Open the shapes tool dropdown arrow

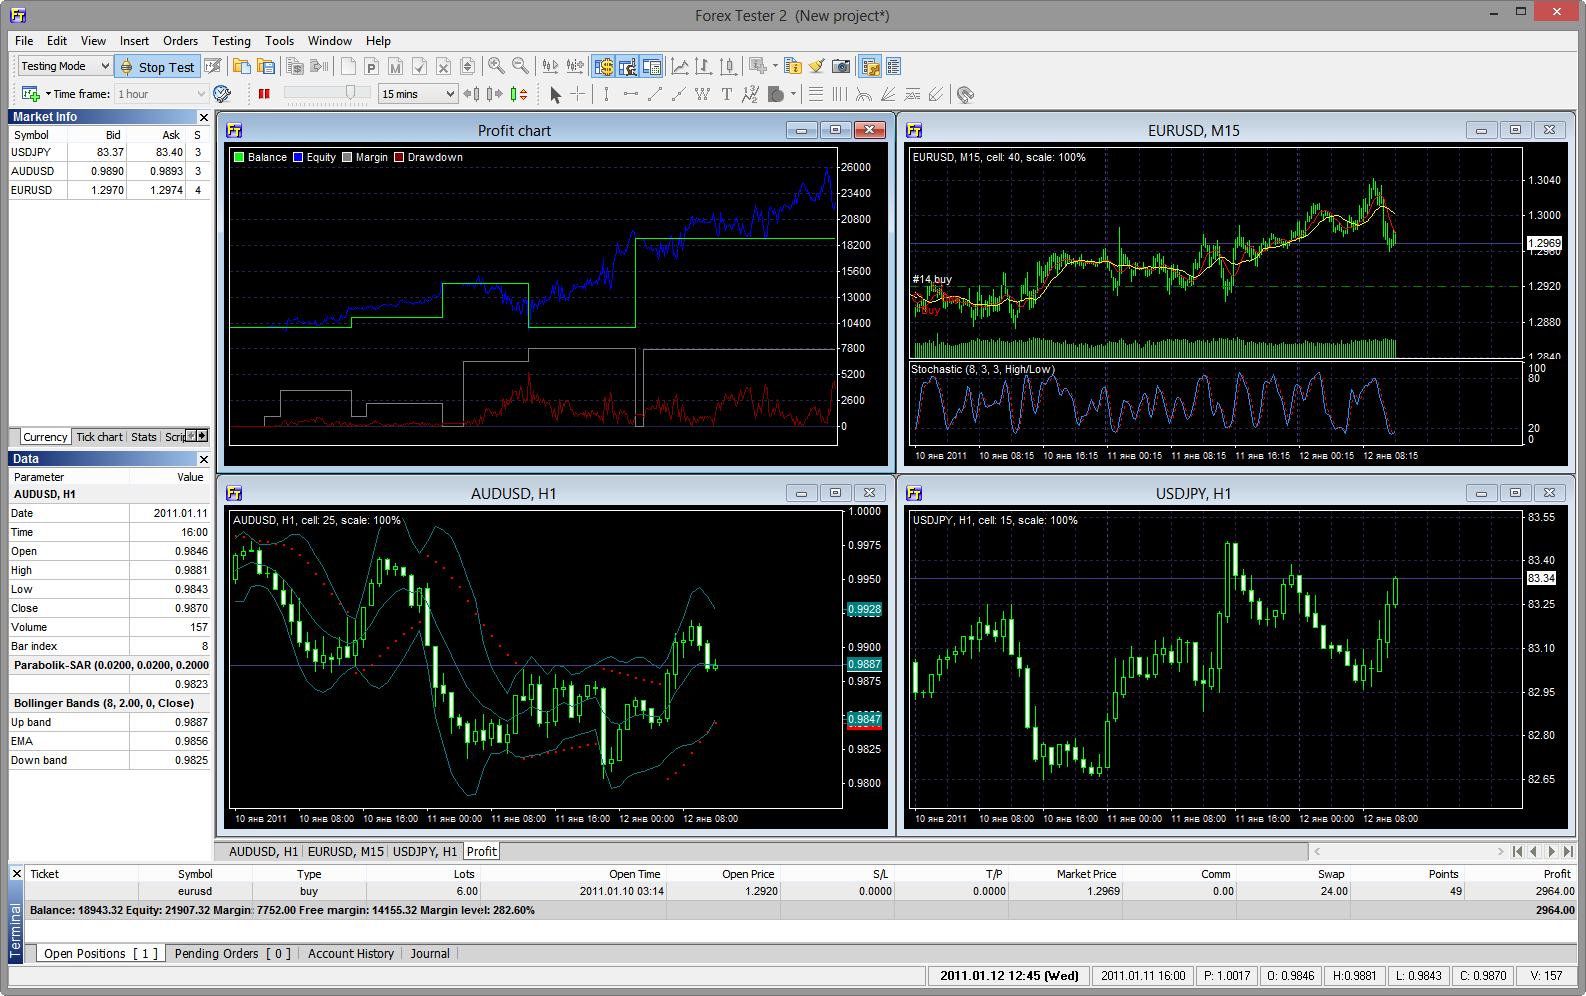794,94
